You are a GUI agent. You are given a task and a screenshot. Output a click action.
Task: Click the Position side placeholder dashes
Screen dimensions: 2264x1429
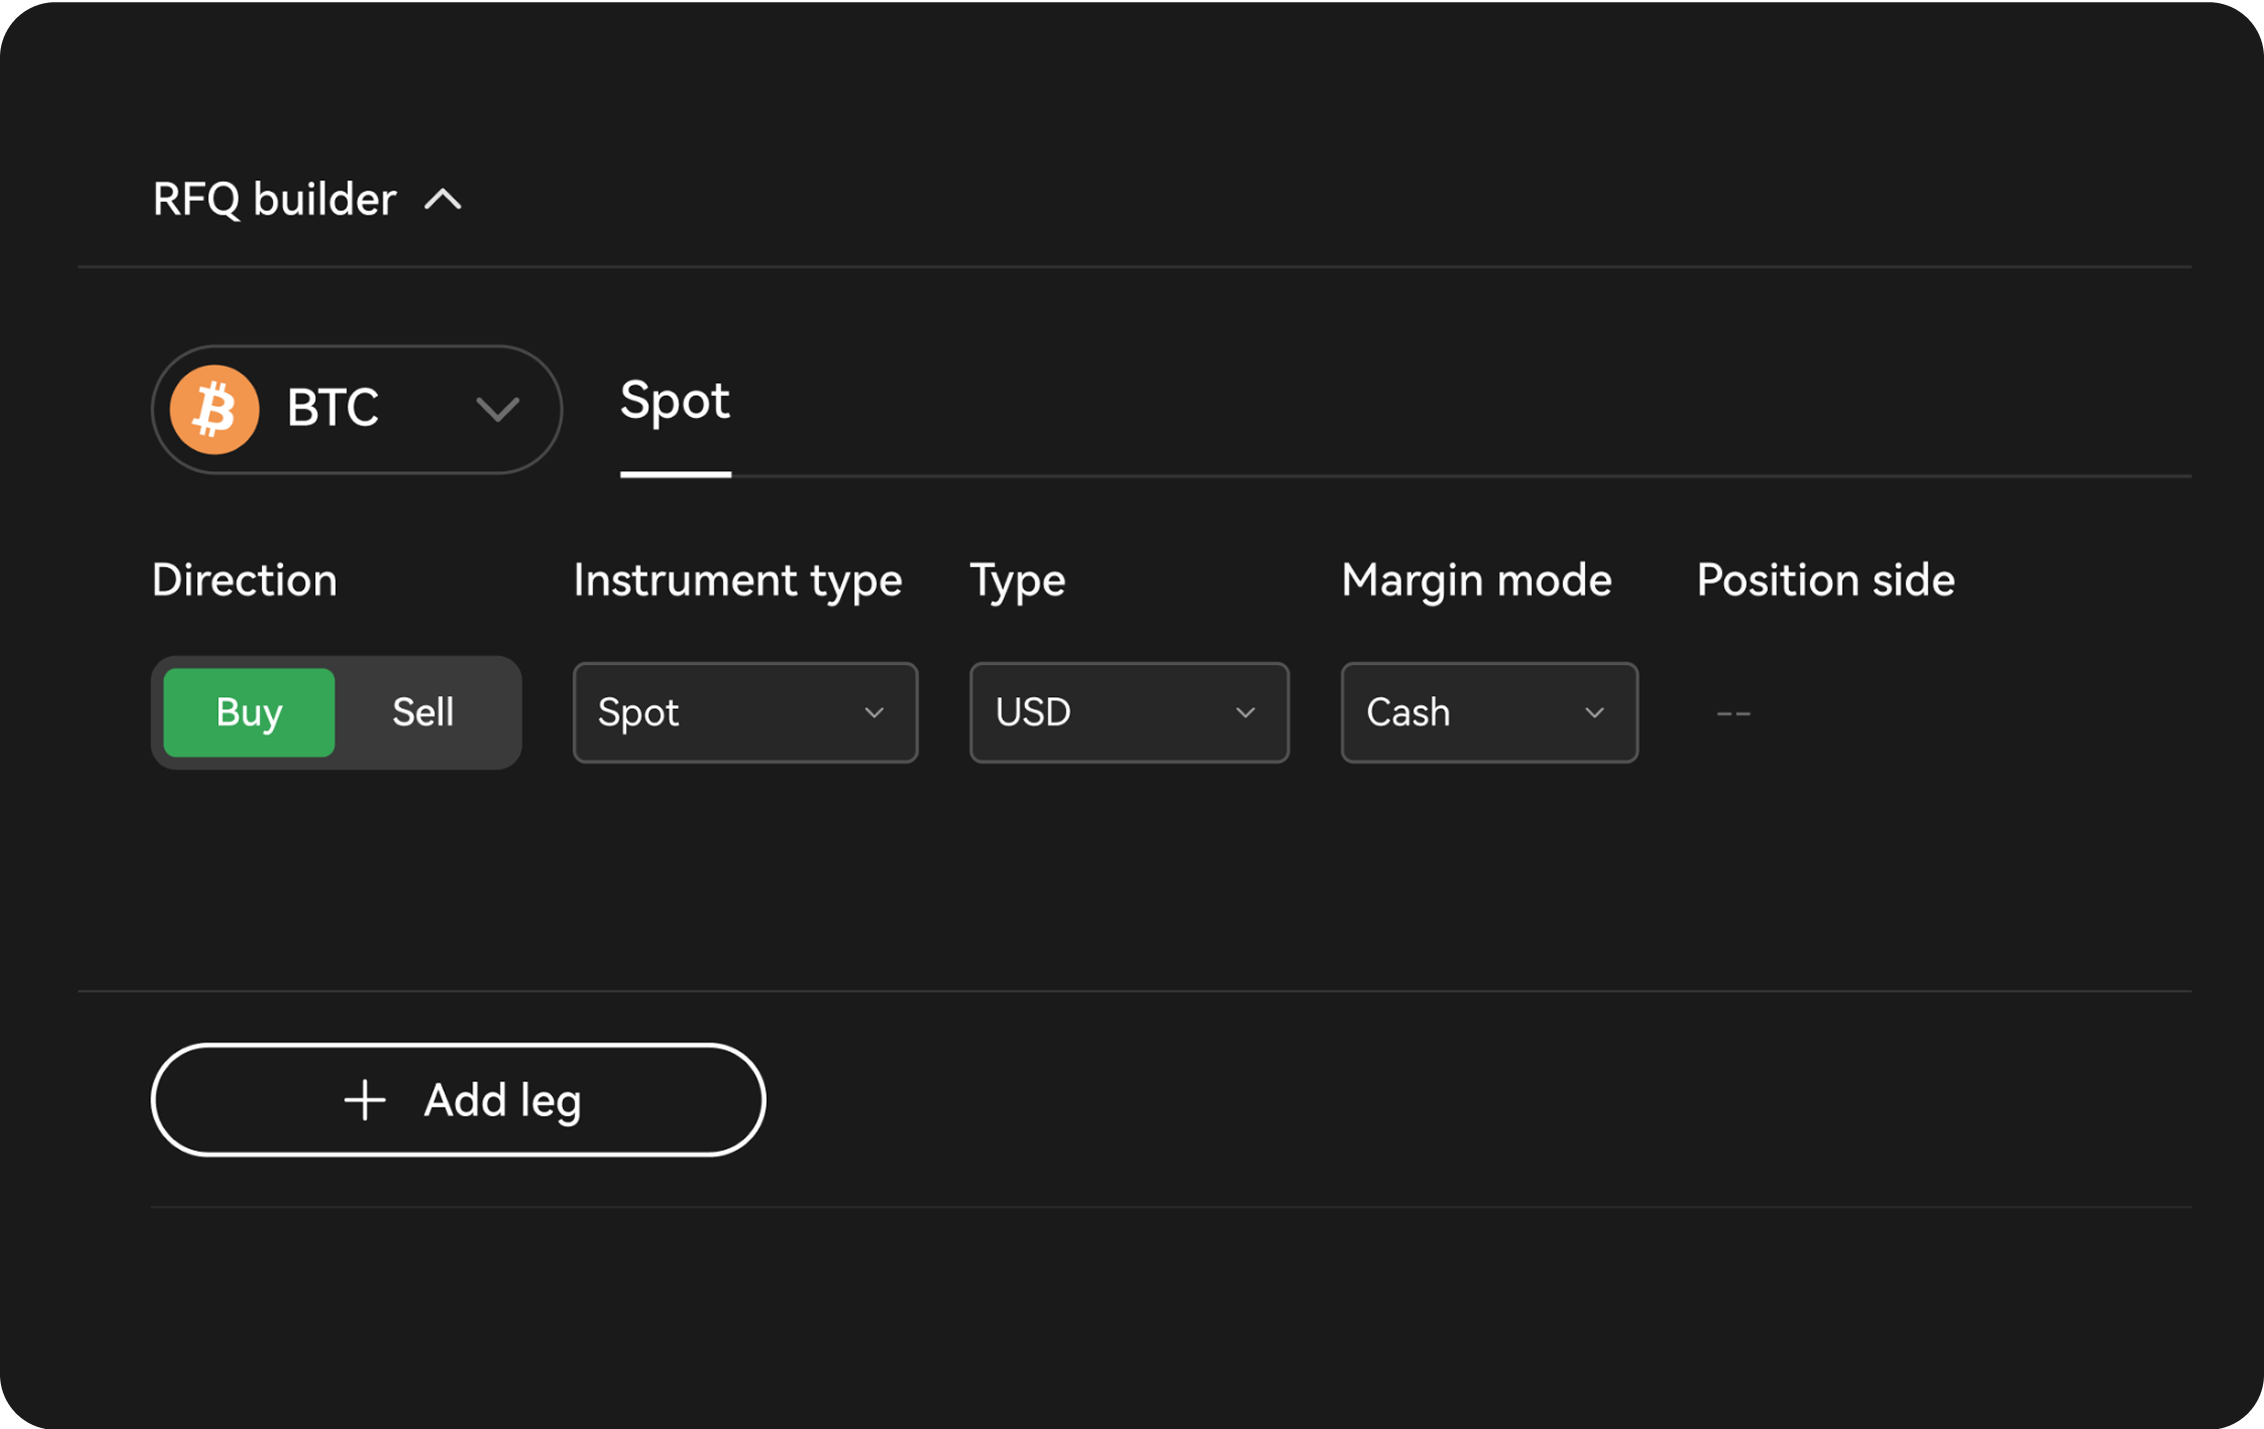tap(1732, 713)
